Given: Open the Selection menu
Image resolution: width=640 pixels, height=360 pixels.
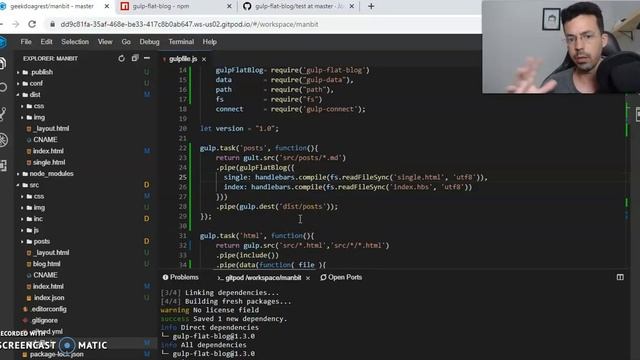Looking at the screenshot, I should click(x=75, y=42).
